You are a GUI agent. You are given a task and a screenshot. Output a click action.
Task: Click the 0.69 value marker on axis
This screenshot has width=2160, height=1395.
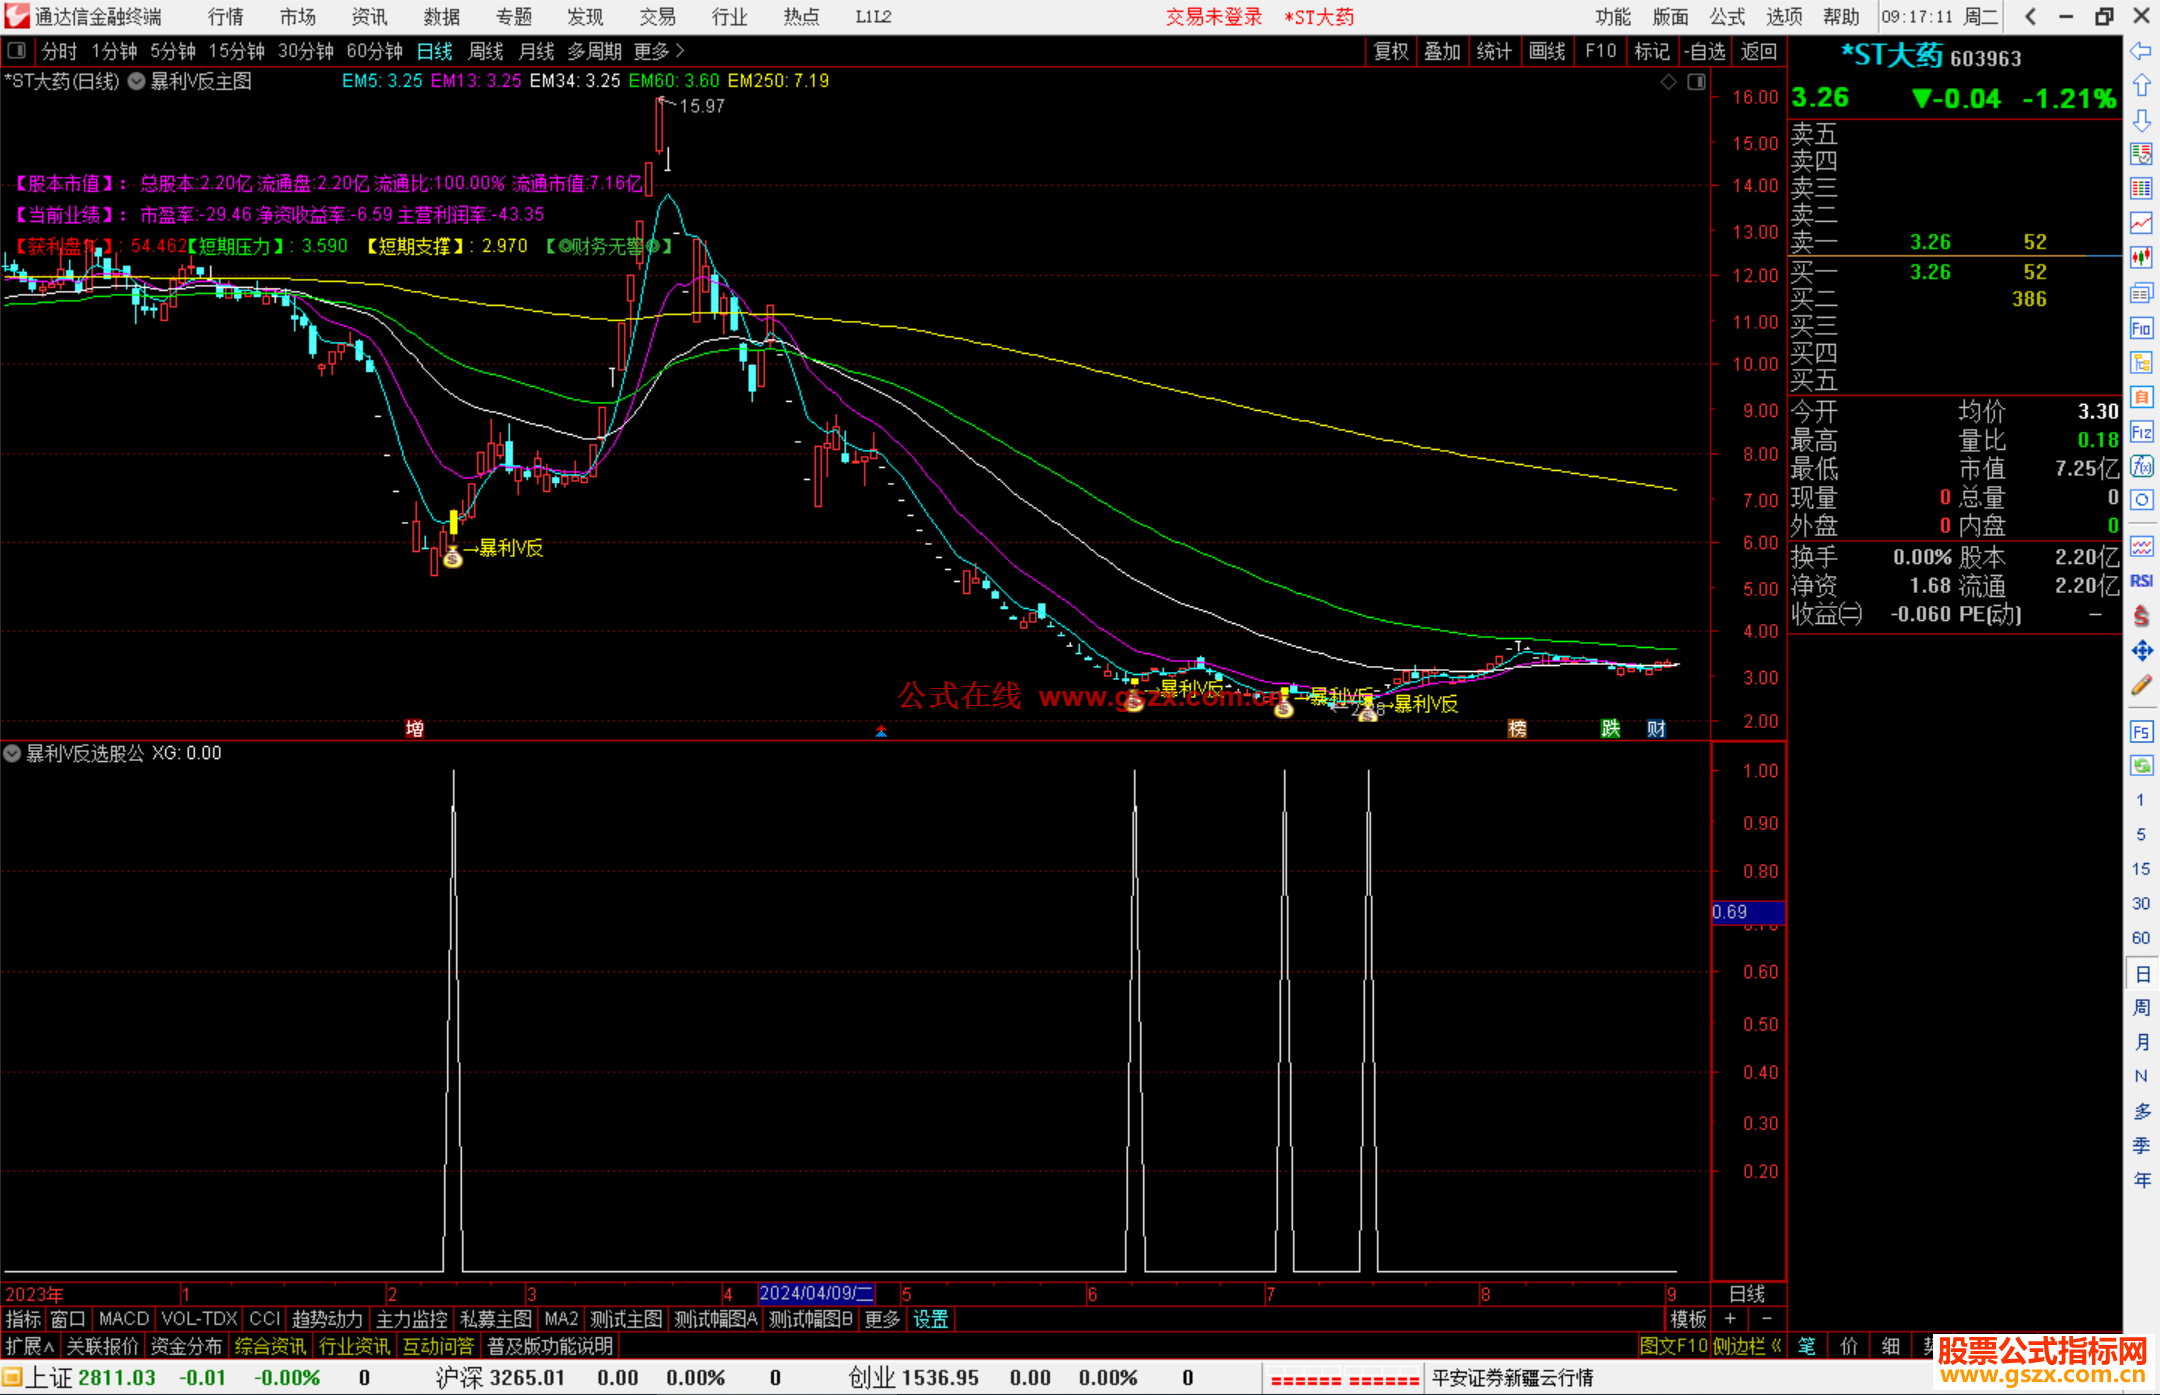point(1746,912)
